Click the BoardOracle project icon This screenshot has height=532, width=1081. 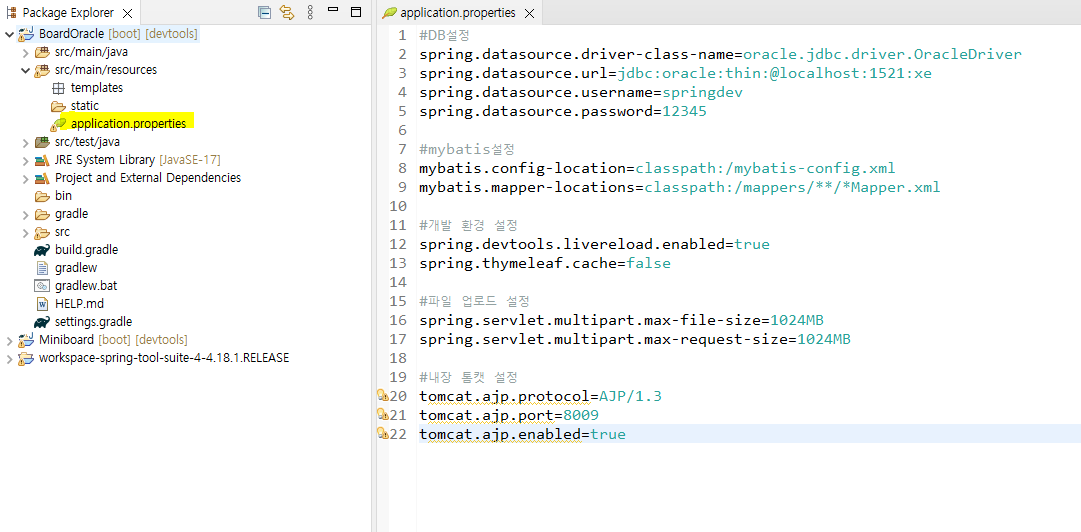[x=26, y=34]
